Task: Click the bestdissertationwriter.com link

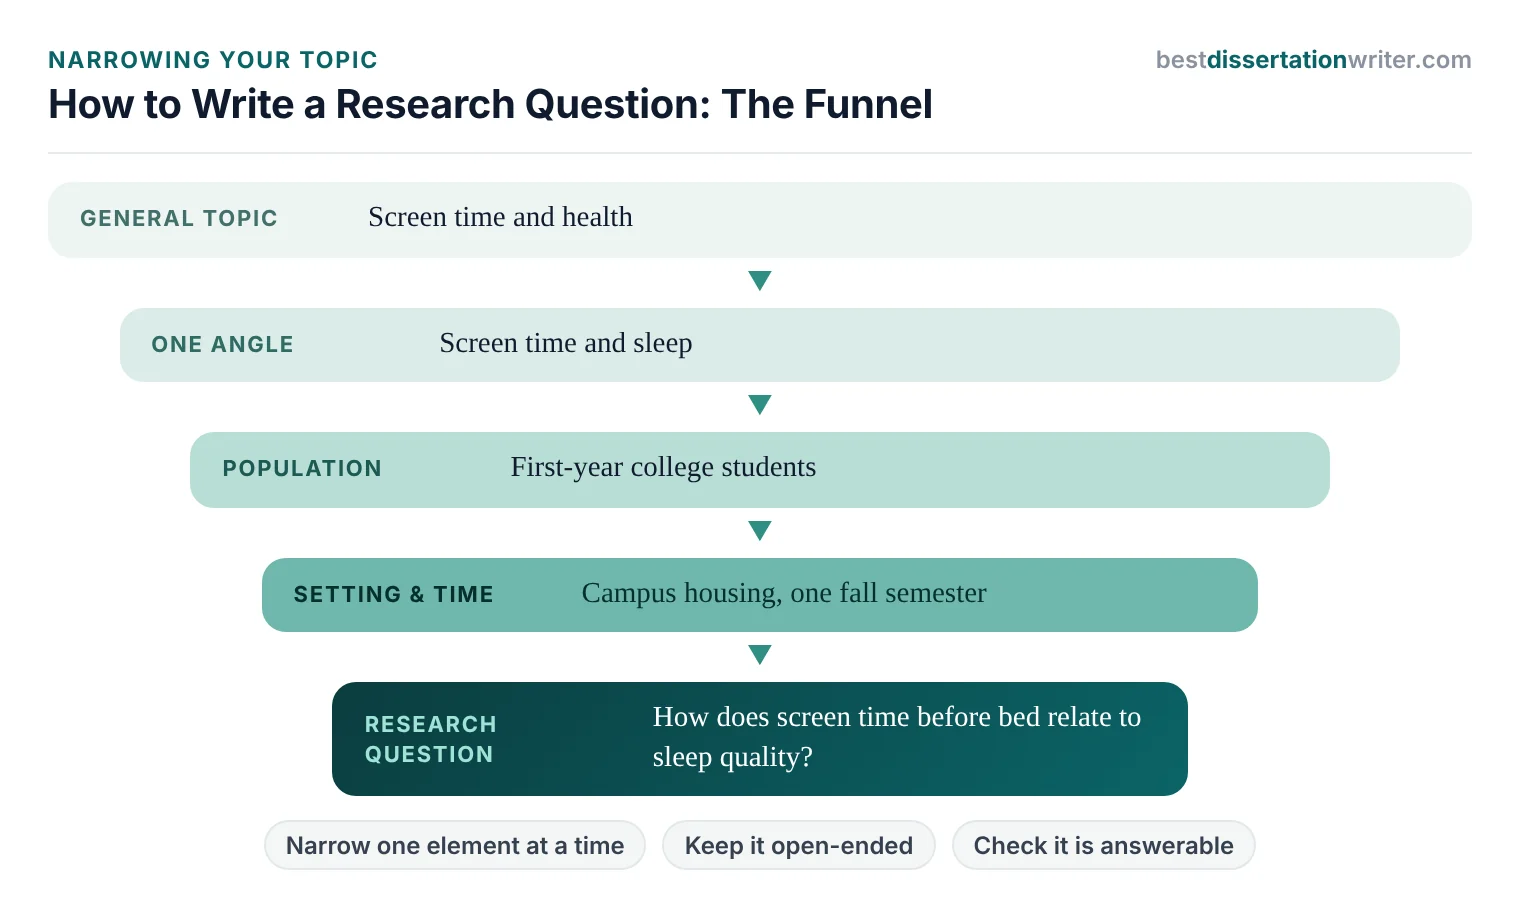Action: [1313, 60]
